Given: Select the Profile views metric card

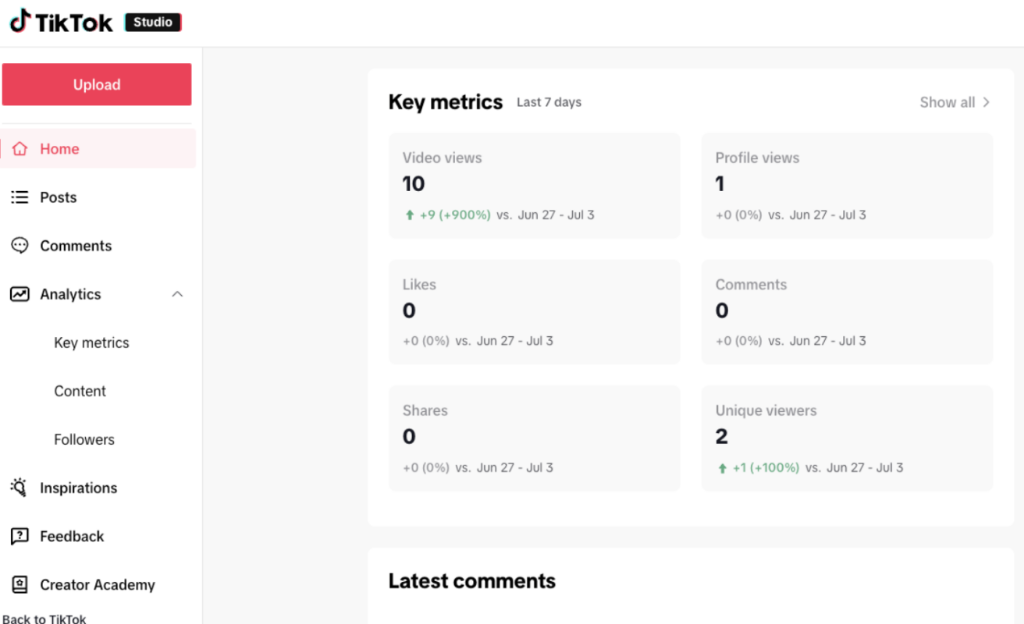Looking at the screenshot, I should pyautogui.click(x=847, y=185).
